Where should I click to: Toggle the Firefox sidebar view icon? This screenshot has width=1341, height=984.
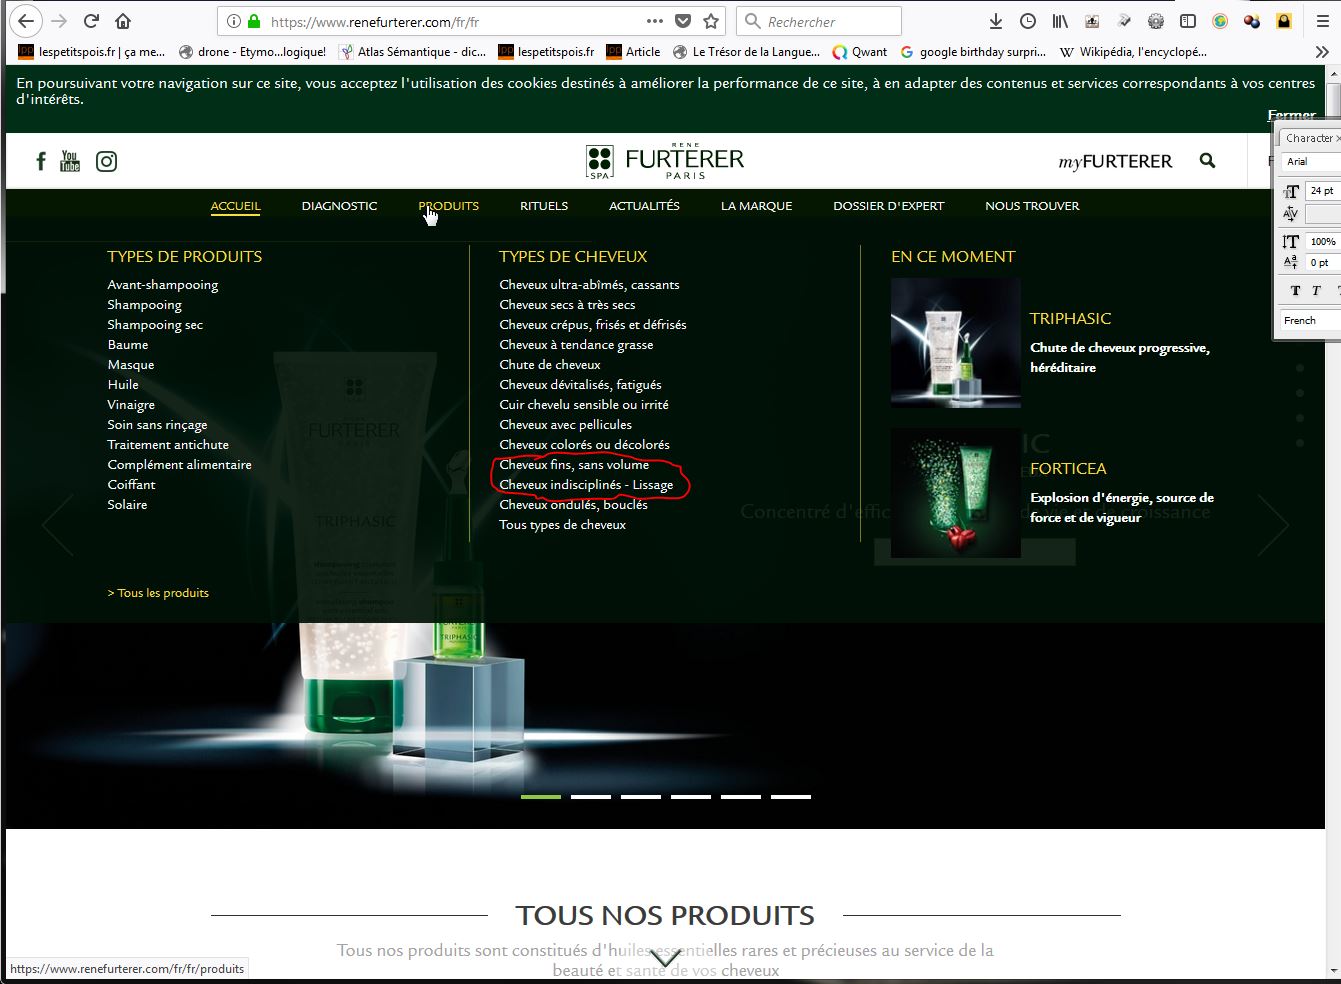[x=1188, y=21]
